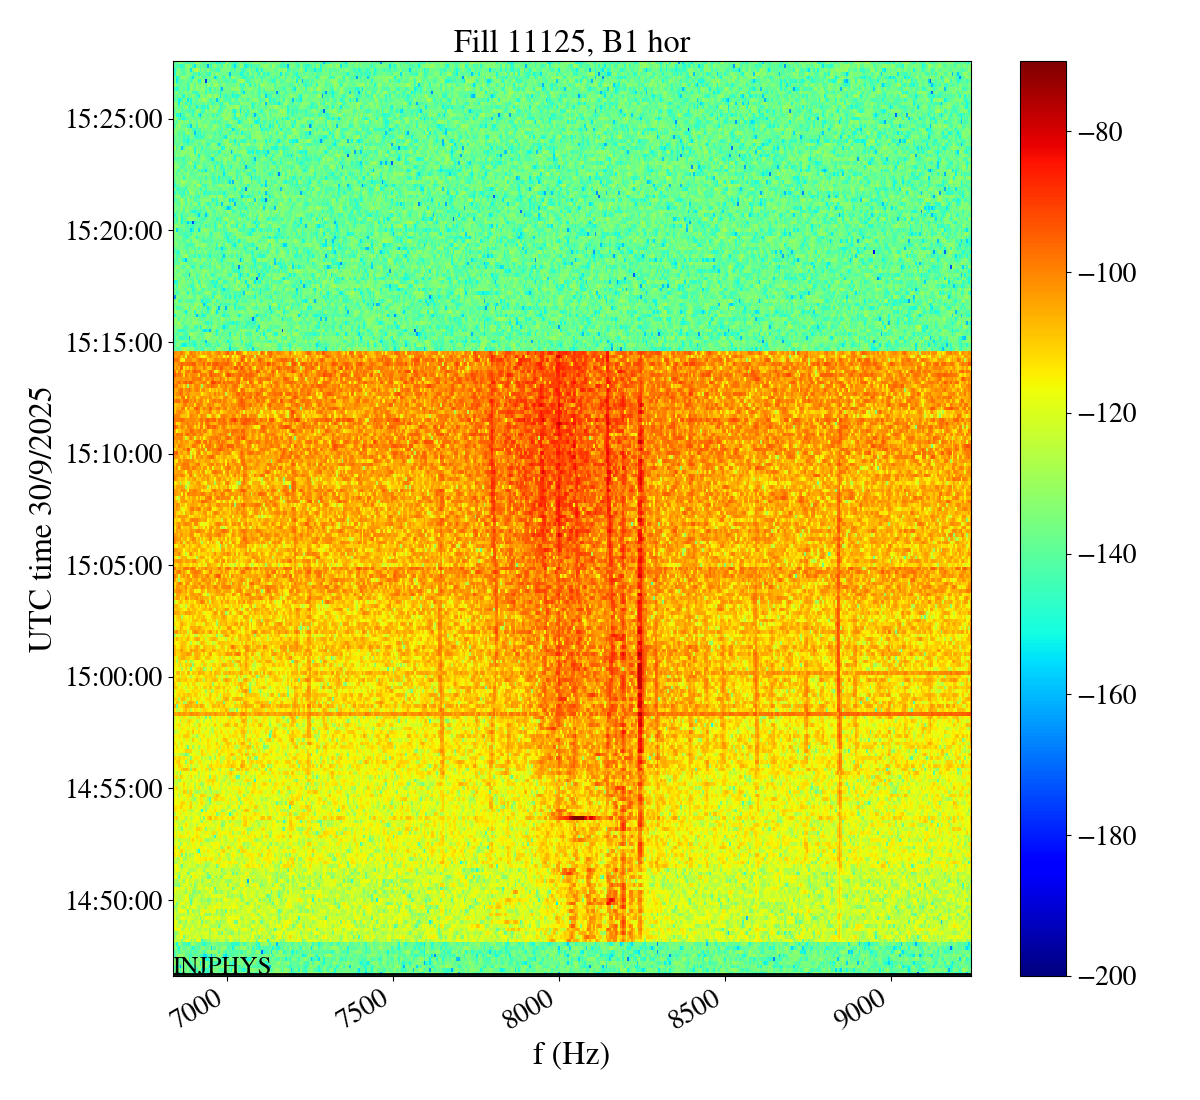Click the plot title "Fill 11125, B1 hor"
This screenshot has height=1100, width=1200.
click(x=571, y=41)
